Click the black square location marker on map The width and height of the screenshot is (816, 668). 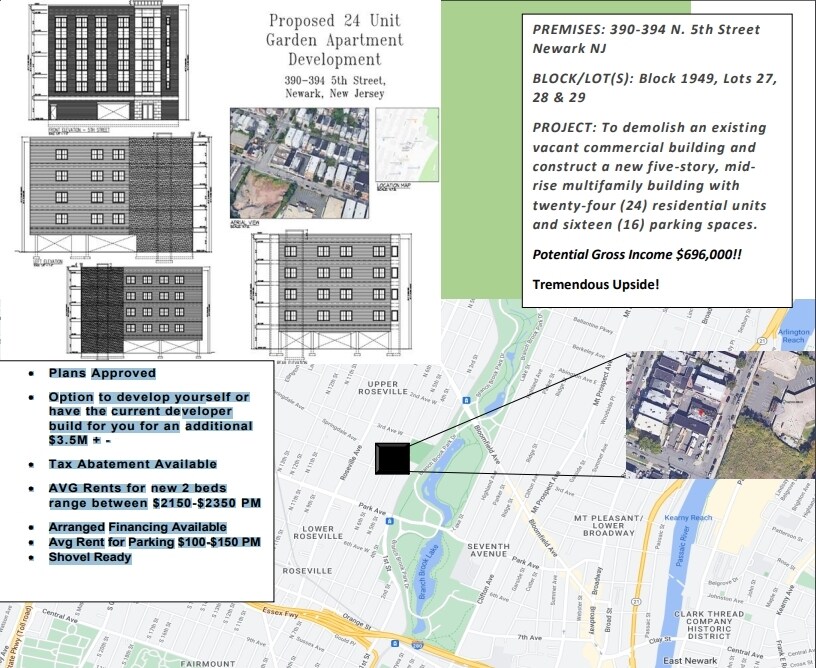click(392, 457)
